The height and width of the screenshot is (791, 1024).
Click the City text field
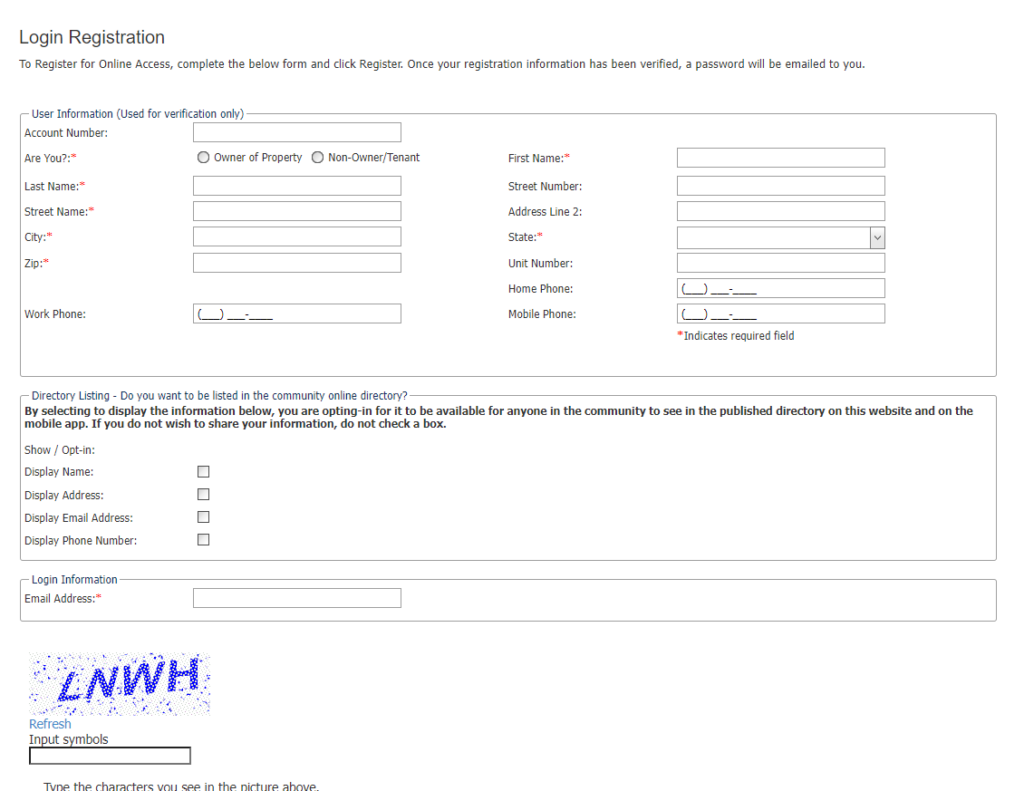296,237
